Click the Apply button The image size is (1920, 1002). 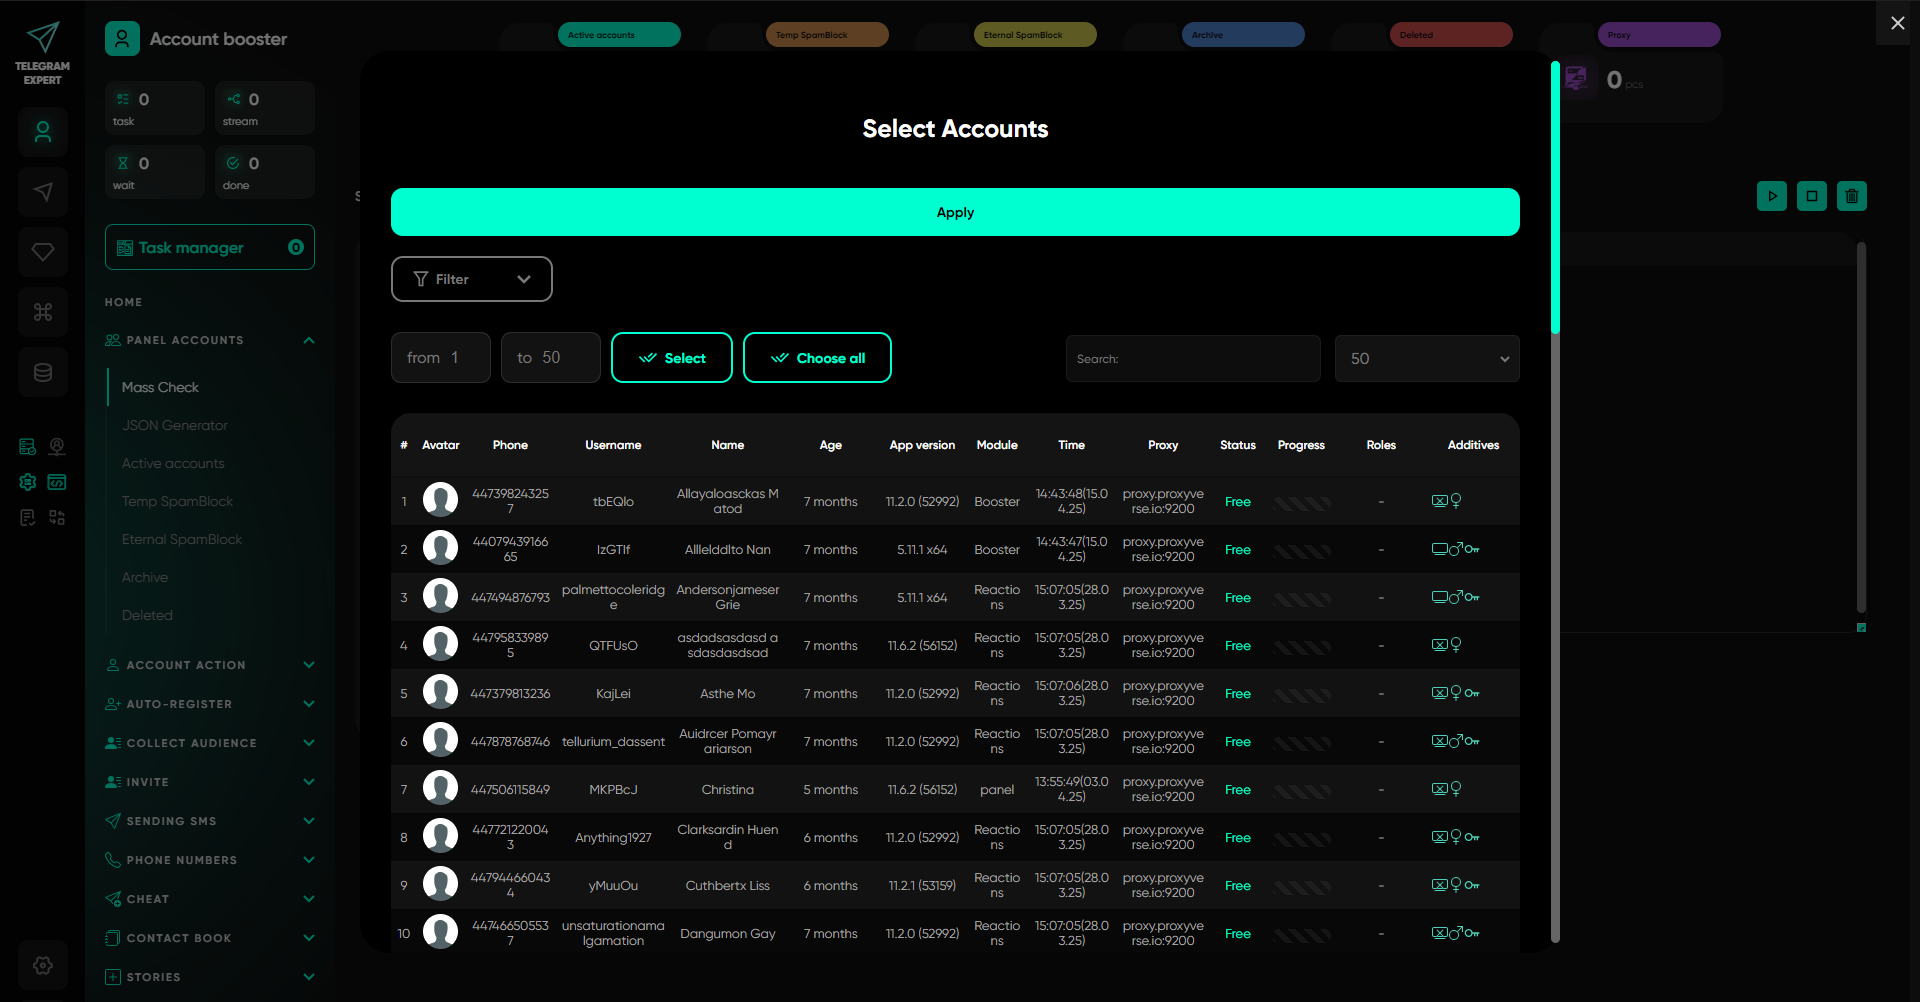(954, 212)
